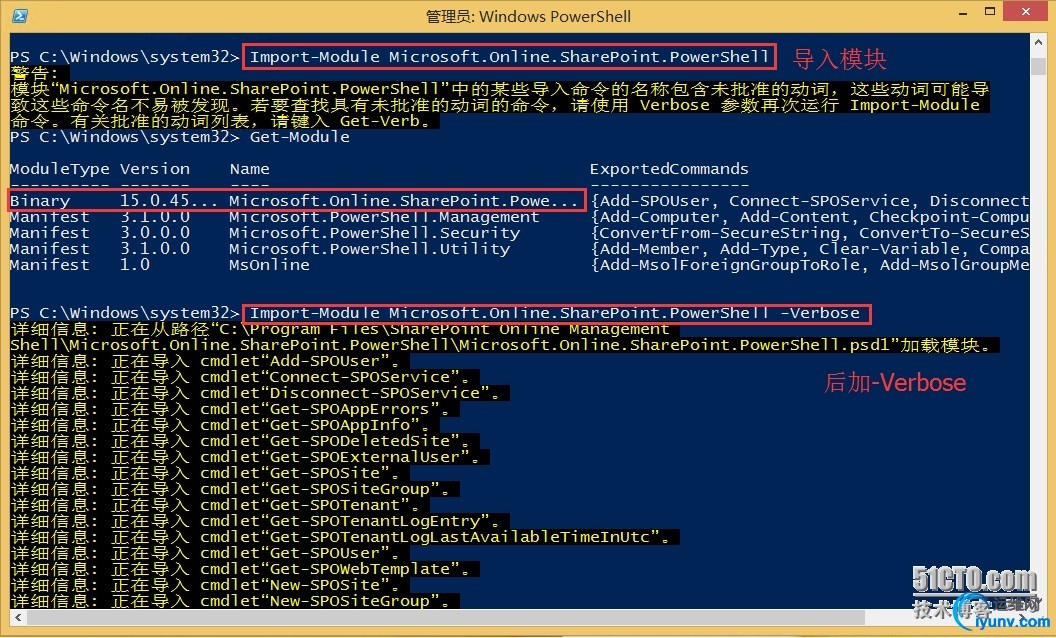Click the 'Name' column header
The image size is (1056, 638).
point(249,169)
